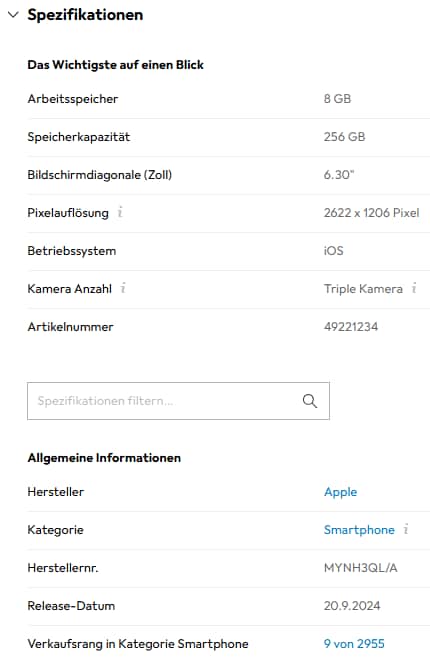This screenshot has height=664, width=430.
Task: Focus the Spezifikationen filtern input field
Action: (x=178, y=401)
